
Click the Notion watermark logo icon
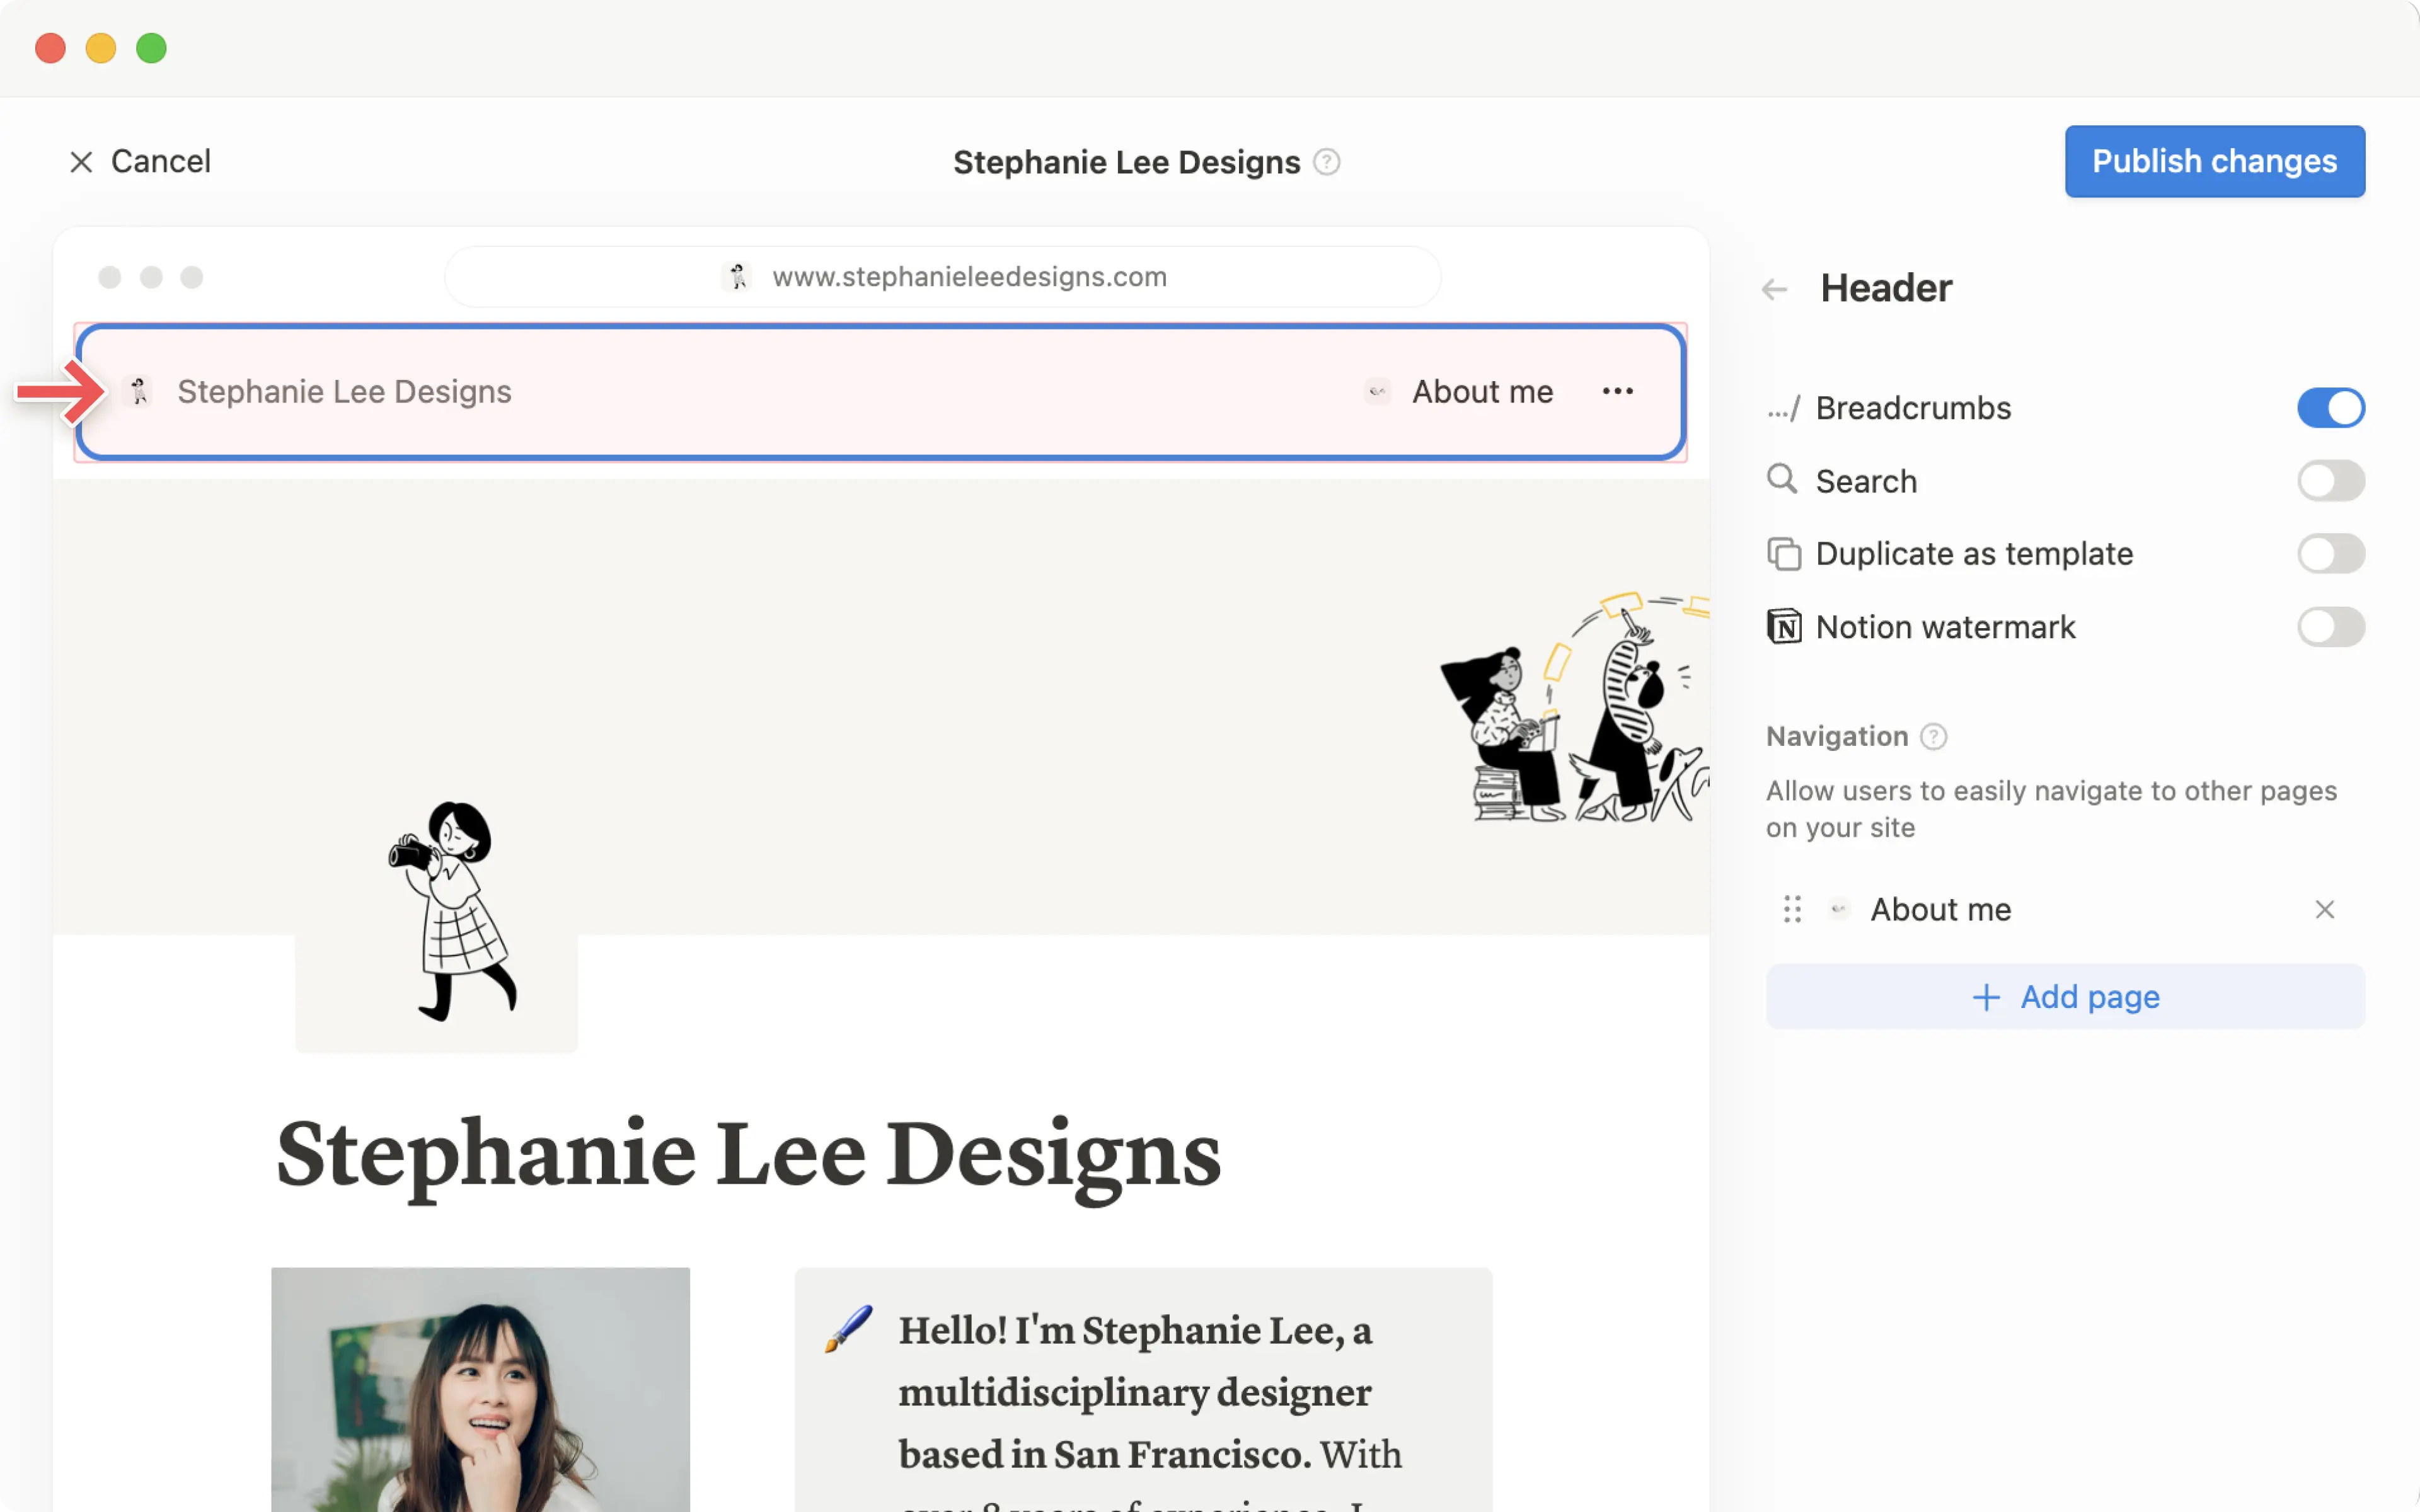point(1784,627)
